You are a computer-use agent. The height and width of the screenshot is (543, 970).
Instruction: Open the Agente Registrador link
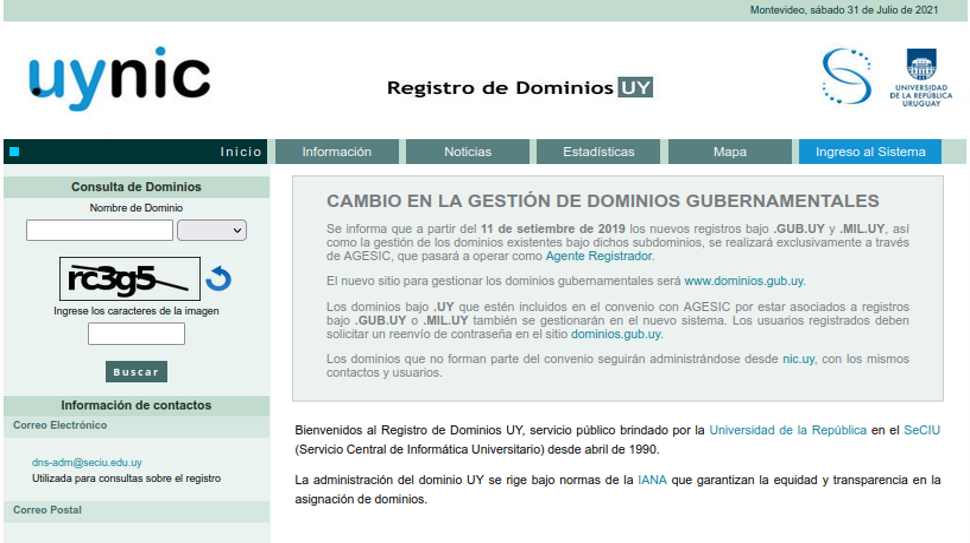pos(599,256)
